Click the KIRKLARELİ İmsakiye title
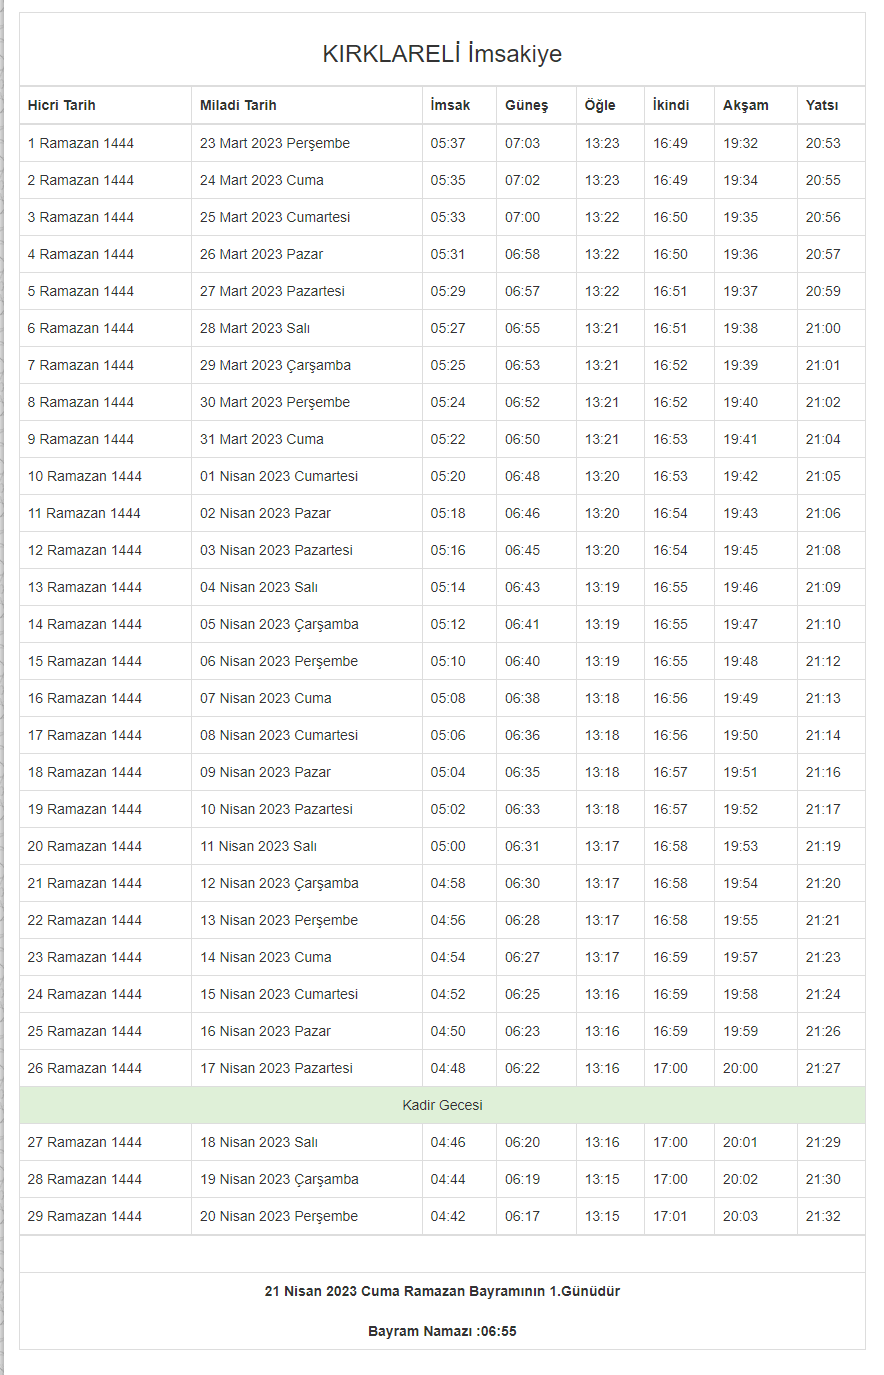Screen dimensions: 884x1375 (442, 54)
